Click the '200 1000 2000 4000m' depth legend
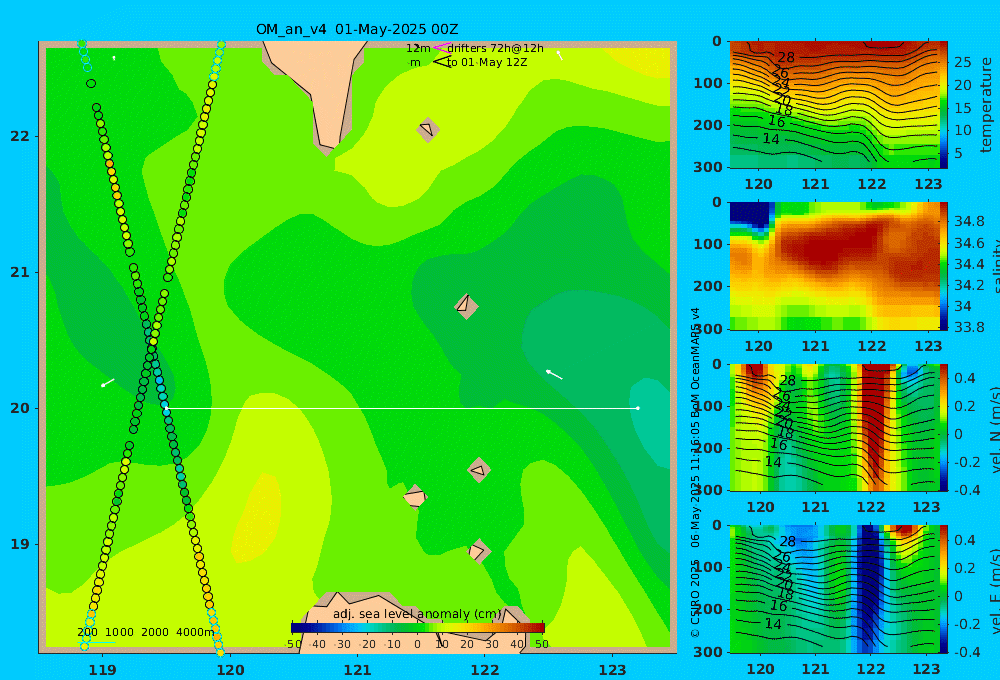 [146, 632]
